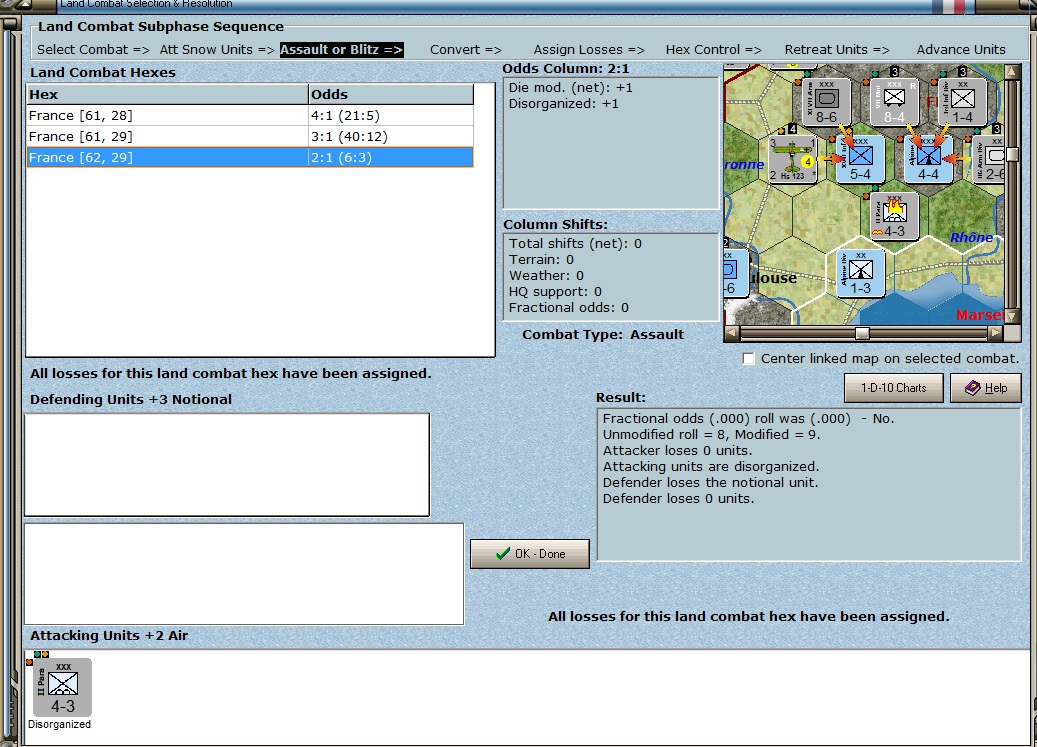
Task: Click the partially visible 2-6 armor division
Action: point(991,159)
